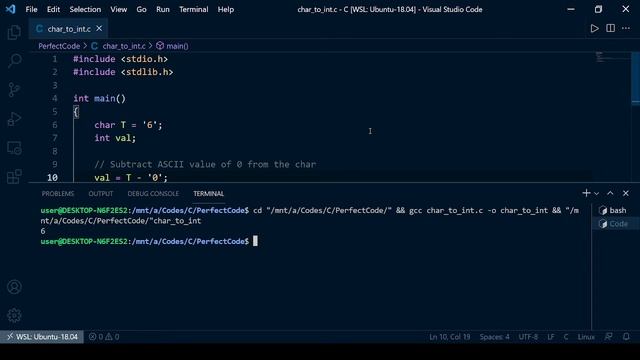This screenshot has width=640, height=360.
Task: Click the feedback icon in status bar
Action: coord(609,337)
